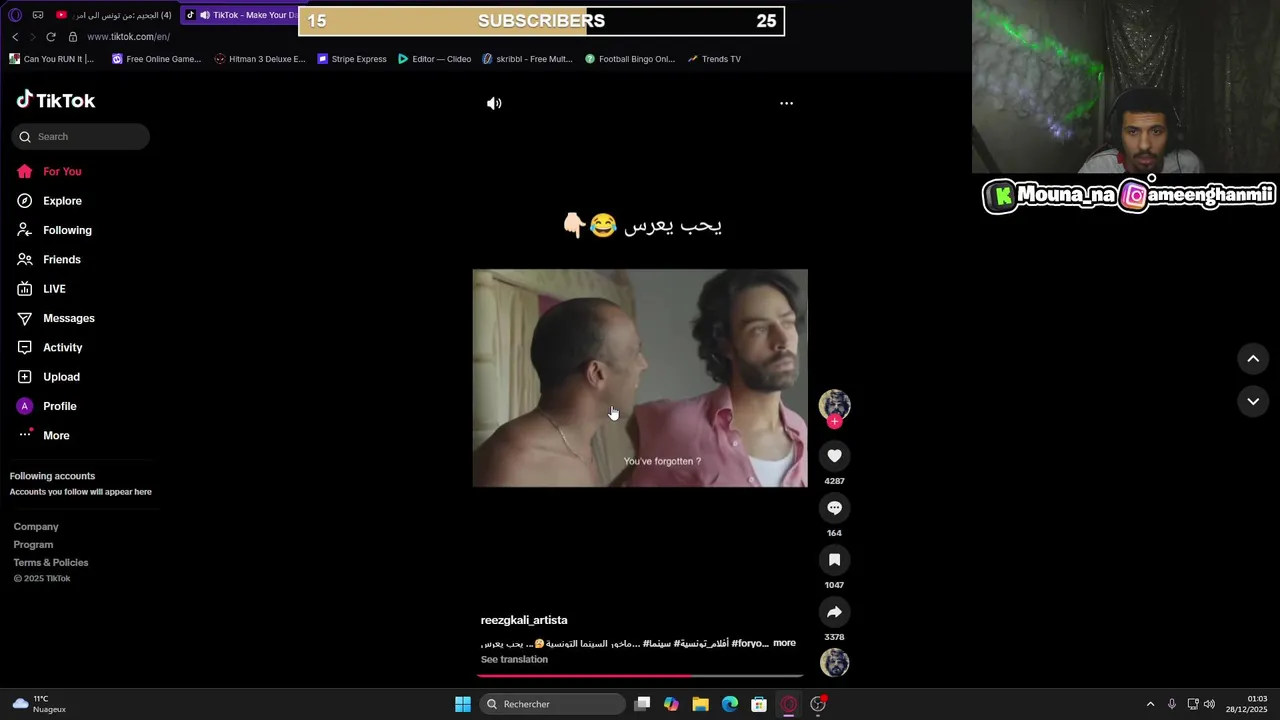This screenshot has width=1280, height=720.
Task: Click the taskbar Rechercher search box
Action: pyautogui.click(x=551, y=704)
